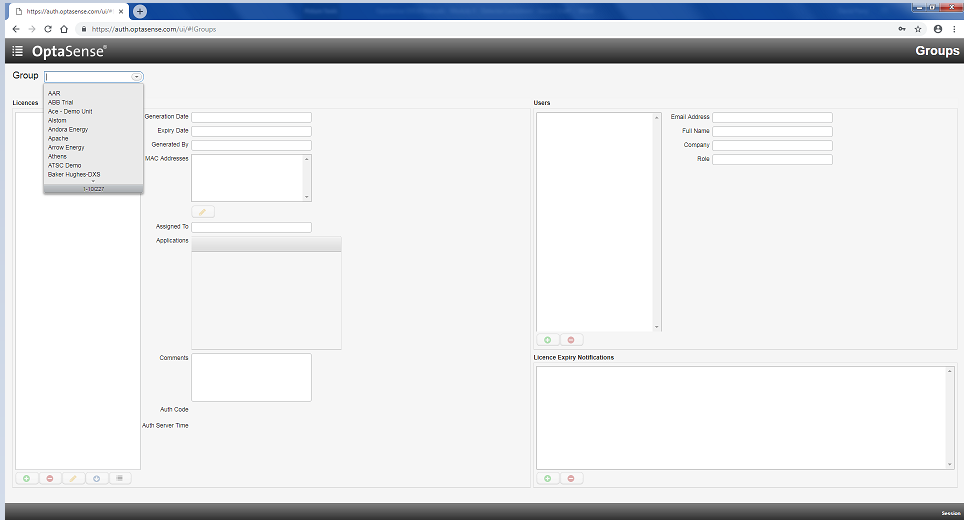Click the add licence plus icon
The height and width of the screenshot is (520, 964).
click(x=26, y=479)
